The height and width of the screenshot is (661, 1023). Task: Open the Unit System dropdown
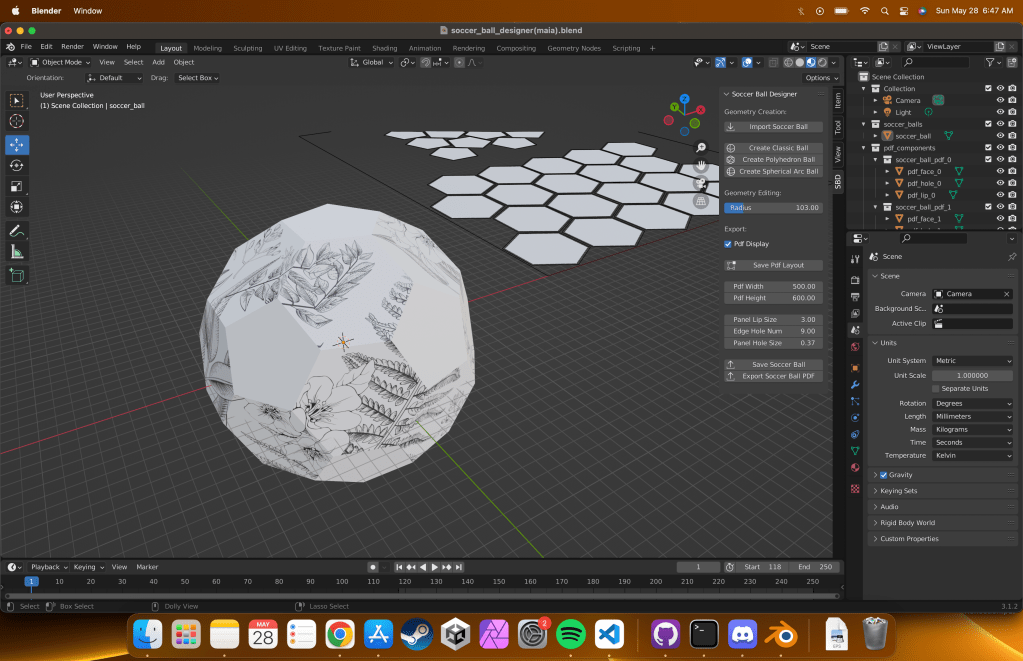click(972, 361)
